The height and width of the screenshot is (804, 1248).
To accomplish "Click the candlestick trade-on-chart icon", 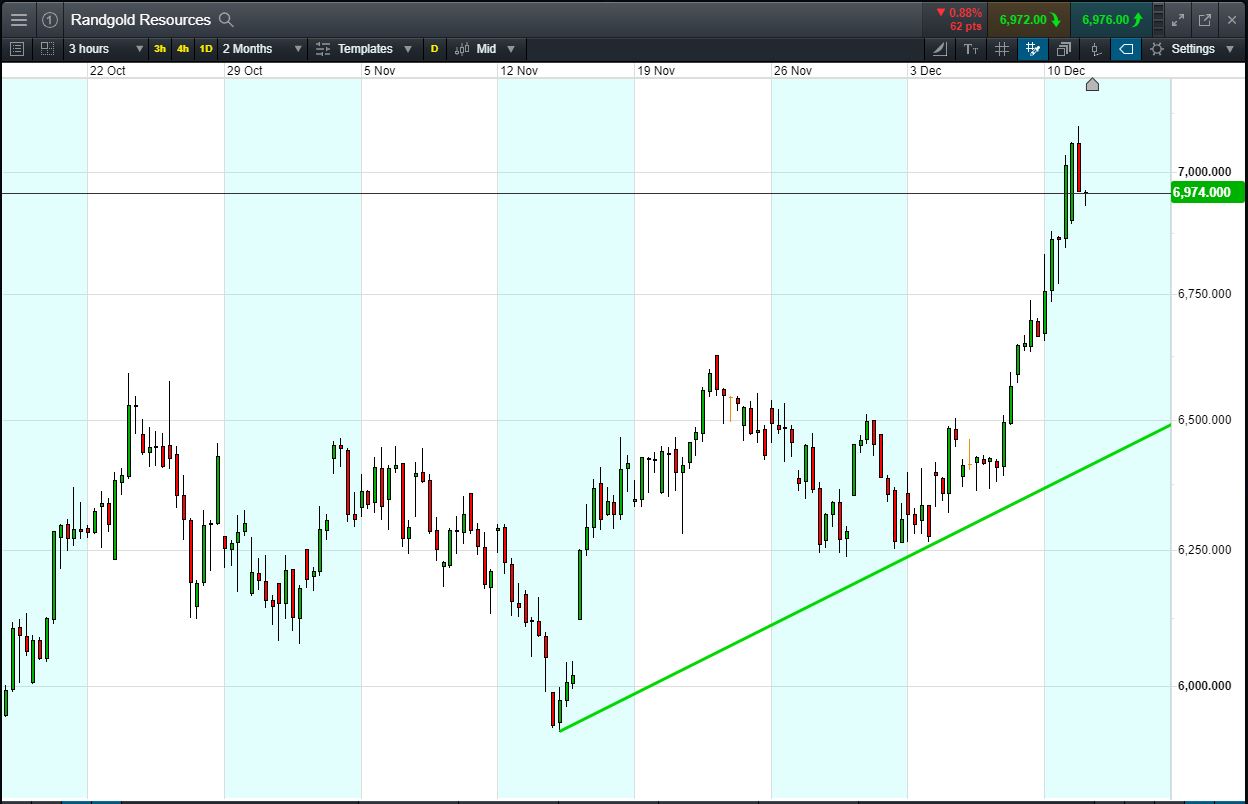I will click(1095, 48).
